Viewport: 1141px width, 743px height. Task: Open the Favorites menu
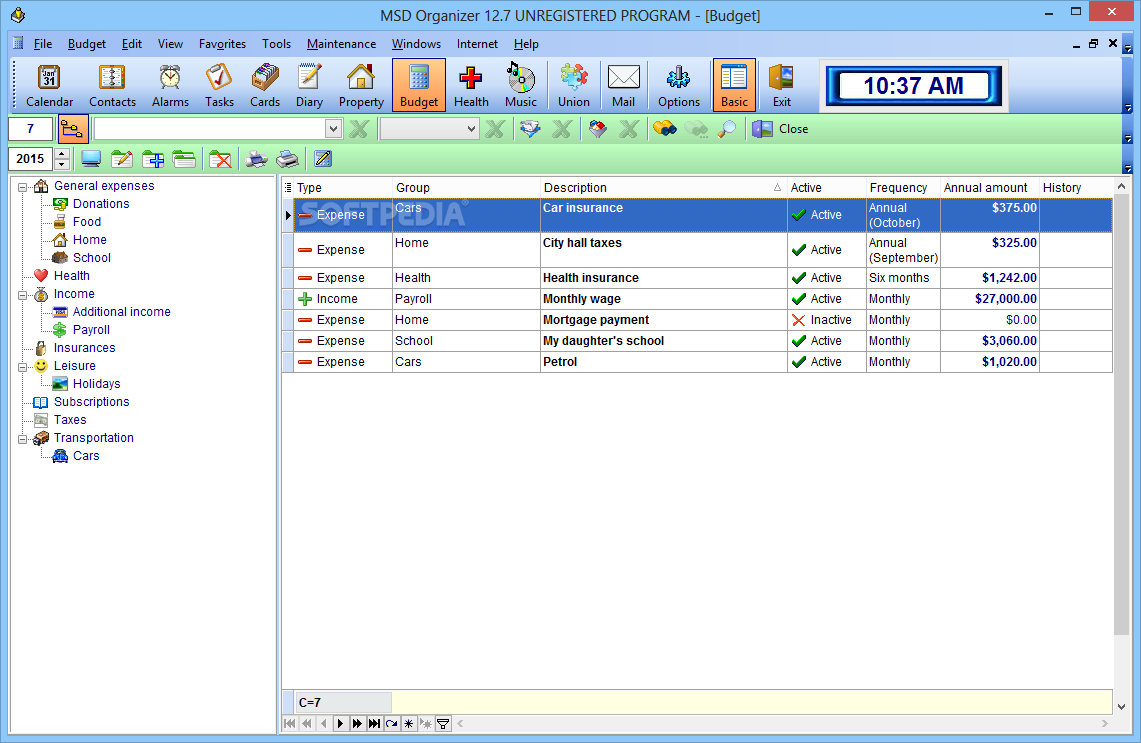click(222, 44)
